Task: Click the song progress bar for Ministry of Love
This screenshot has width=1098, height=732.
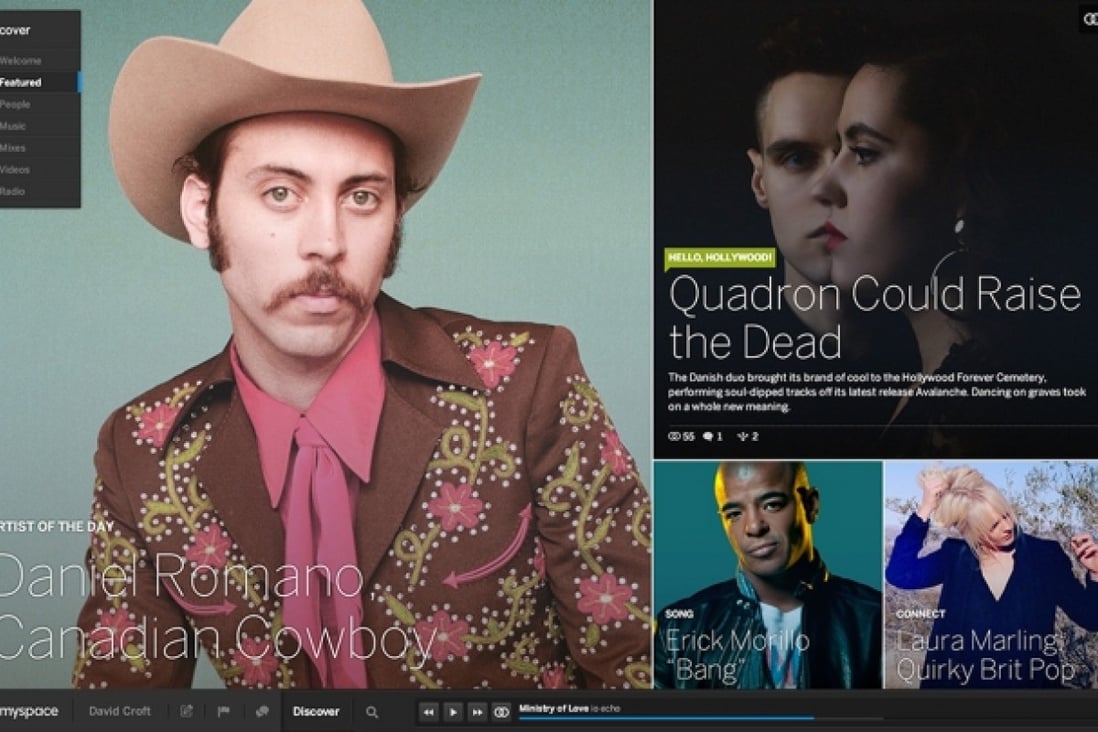Action: [x=700, y=717]
